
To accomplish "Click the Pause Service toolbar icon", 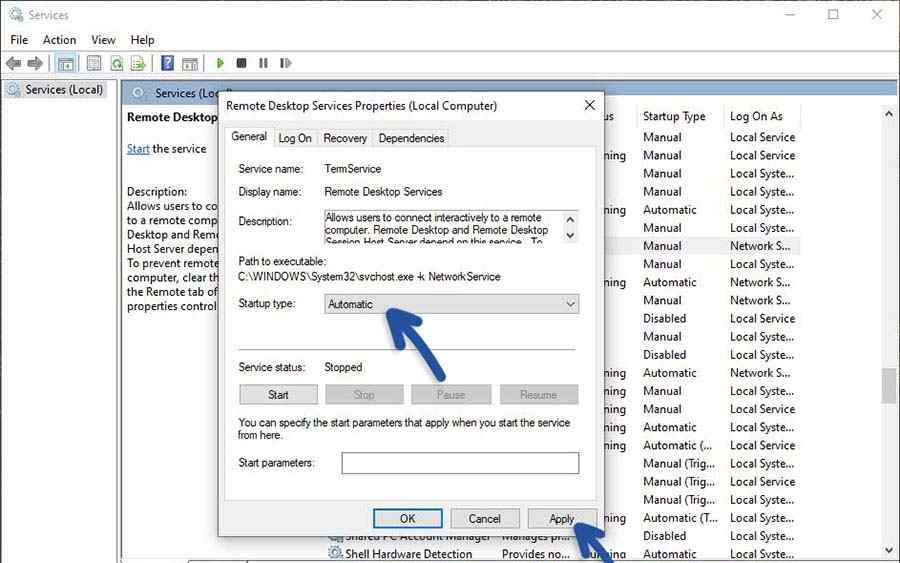I will [263, 63].
